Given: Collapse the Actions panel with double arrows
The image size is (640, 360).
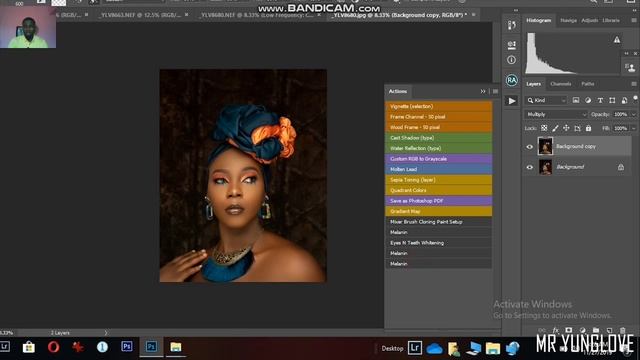Looking at the screenshot, I should (483, 91).
